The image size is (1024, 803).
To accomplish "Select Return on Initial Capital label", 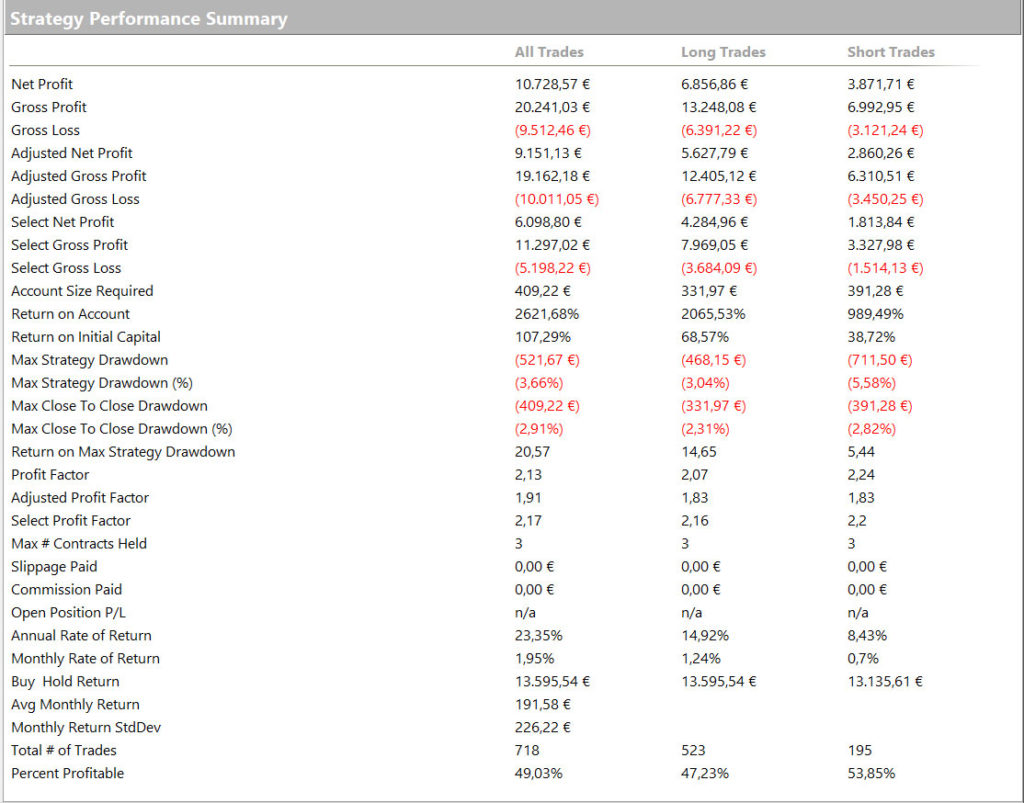I will pos(86,337).
